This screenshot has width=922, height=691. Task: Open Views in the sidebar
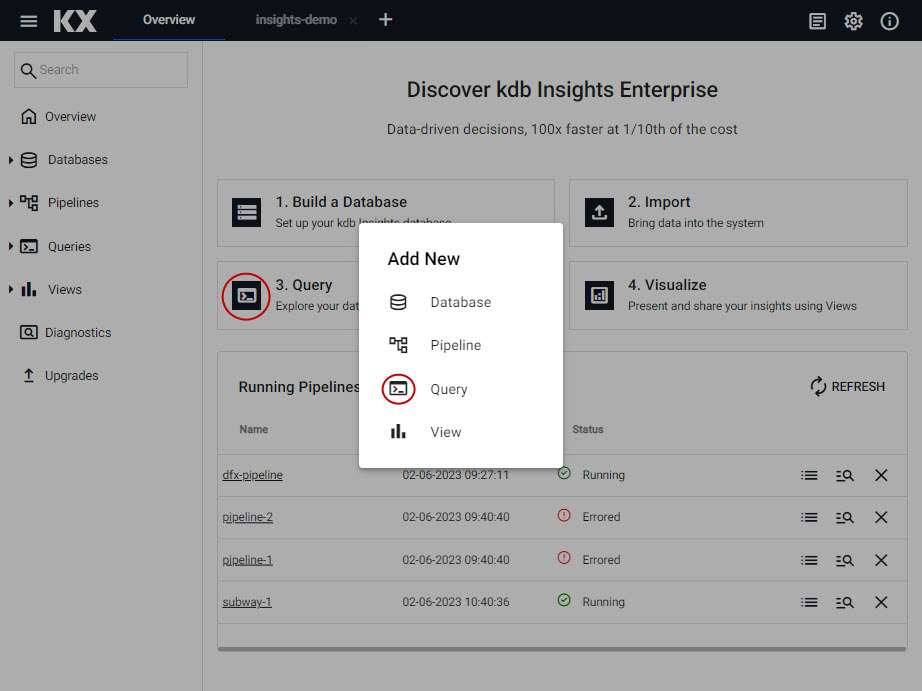(x=65, y=289)
